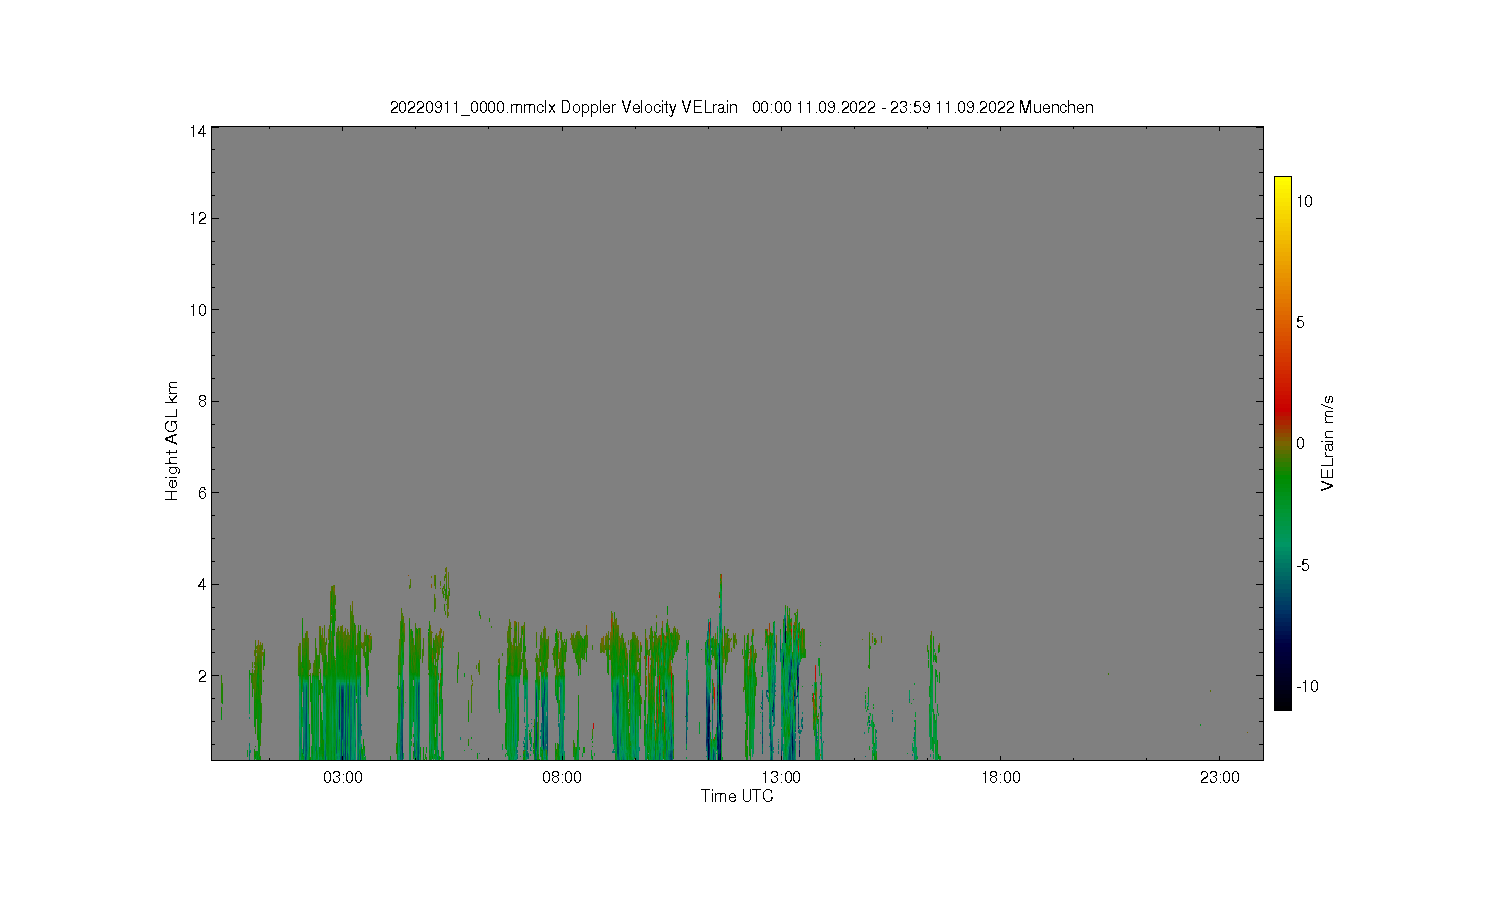This screenshot has height=900, width=1500.
Task: Click the height tick label 4
Action: [x=202, y=584]
